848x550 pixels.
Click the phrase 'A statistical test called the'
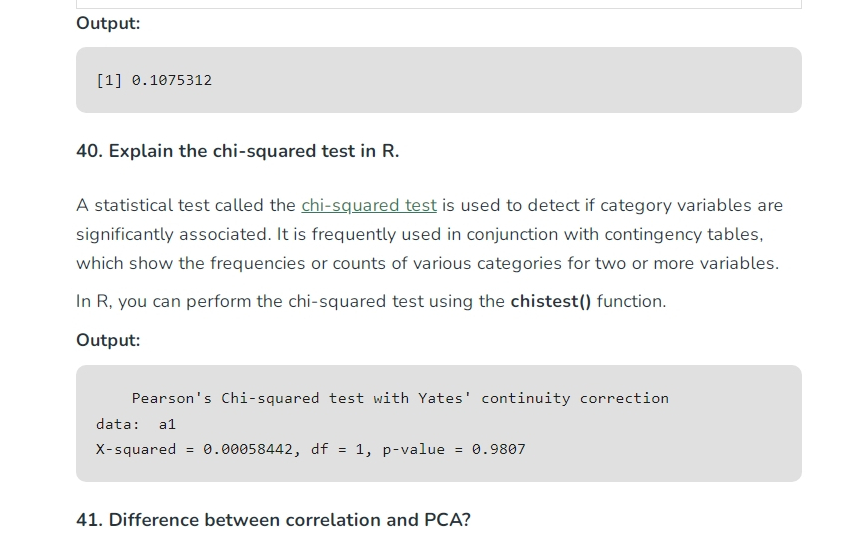(x=186, y=206)
